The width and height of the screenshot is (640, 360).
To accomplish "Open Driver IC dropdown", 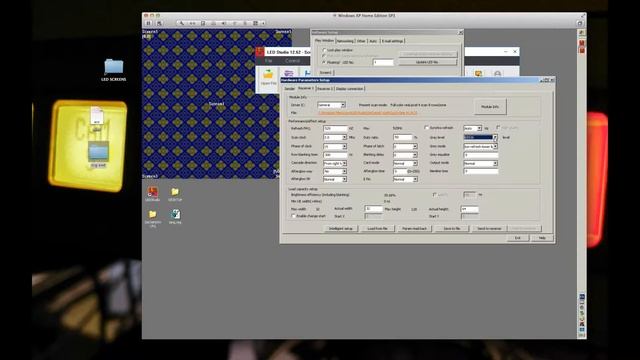I will click(331, 105).
